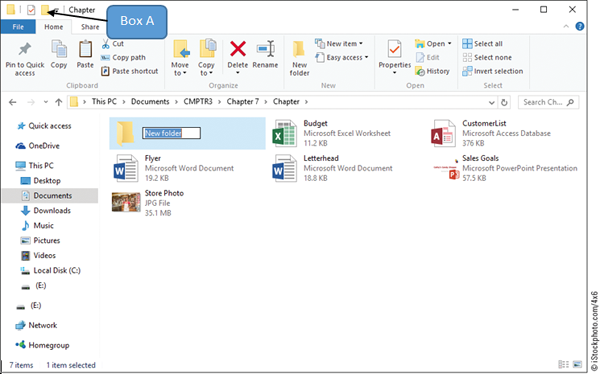Image resolution: width=600 pixels, height=374 pixels.
Task: Click CMPTR3 in address path
Action: [x=198, y=102]
